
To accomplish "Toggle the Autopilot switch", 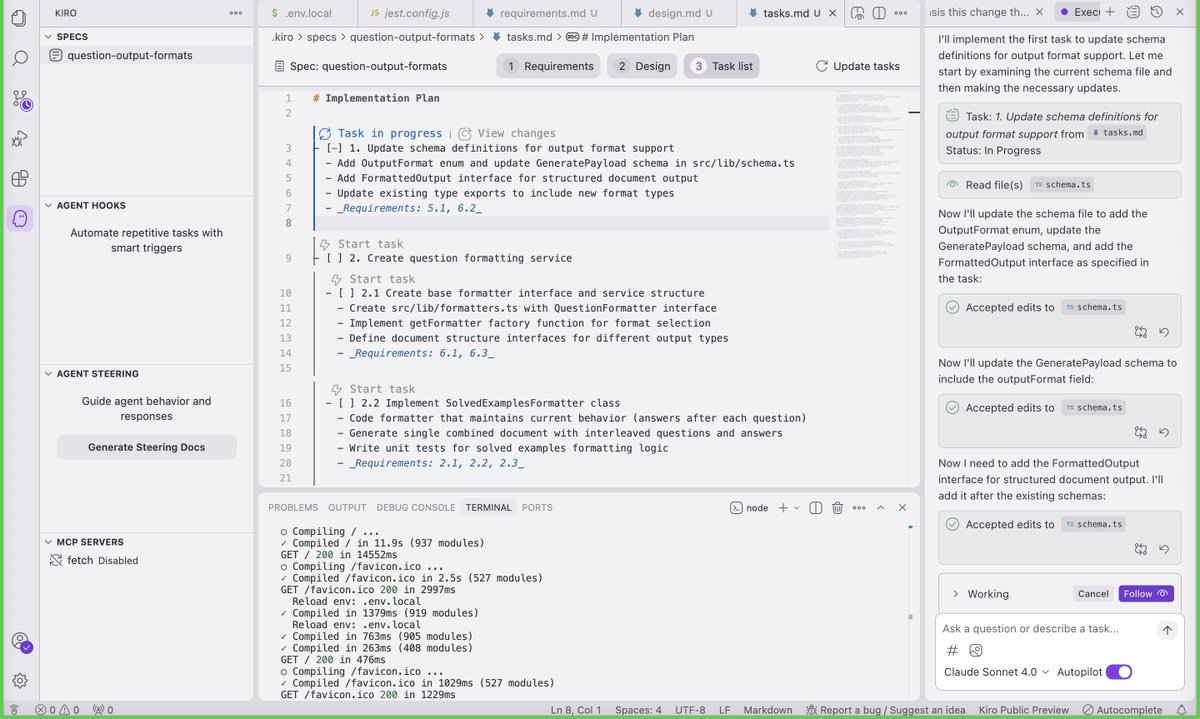I will [x=1119, y=672].
